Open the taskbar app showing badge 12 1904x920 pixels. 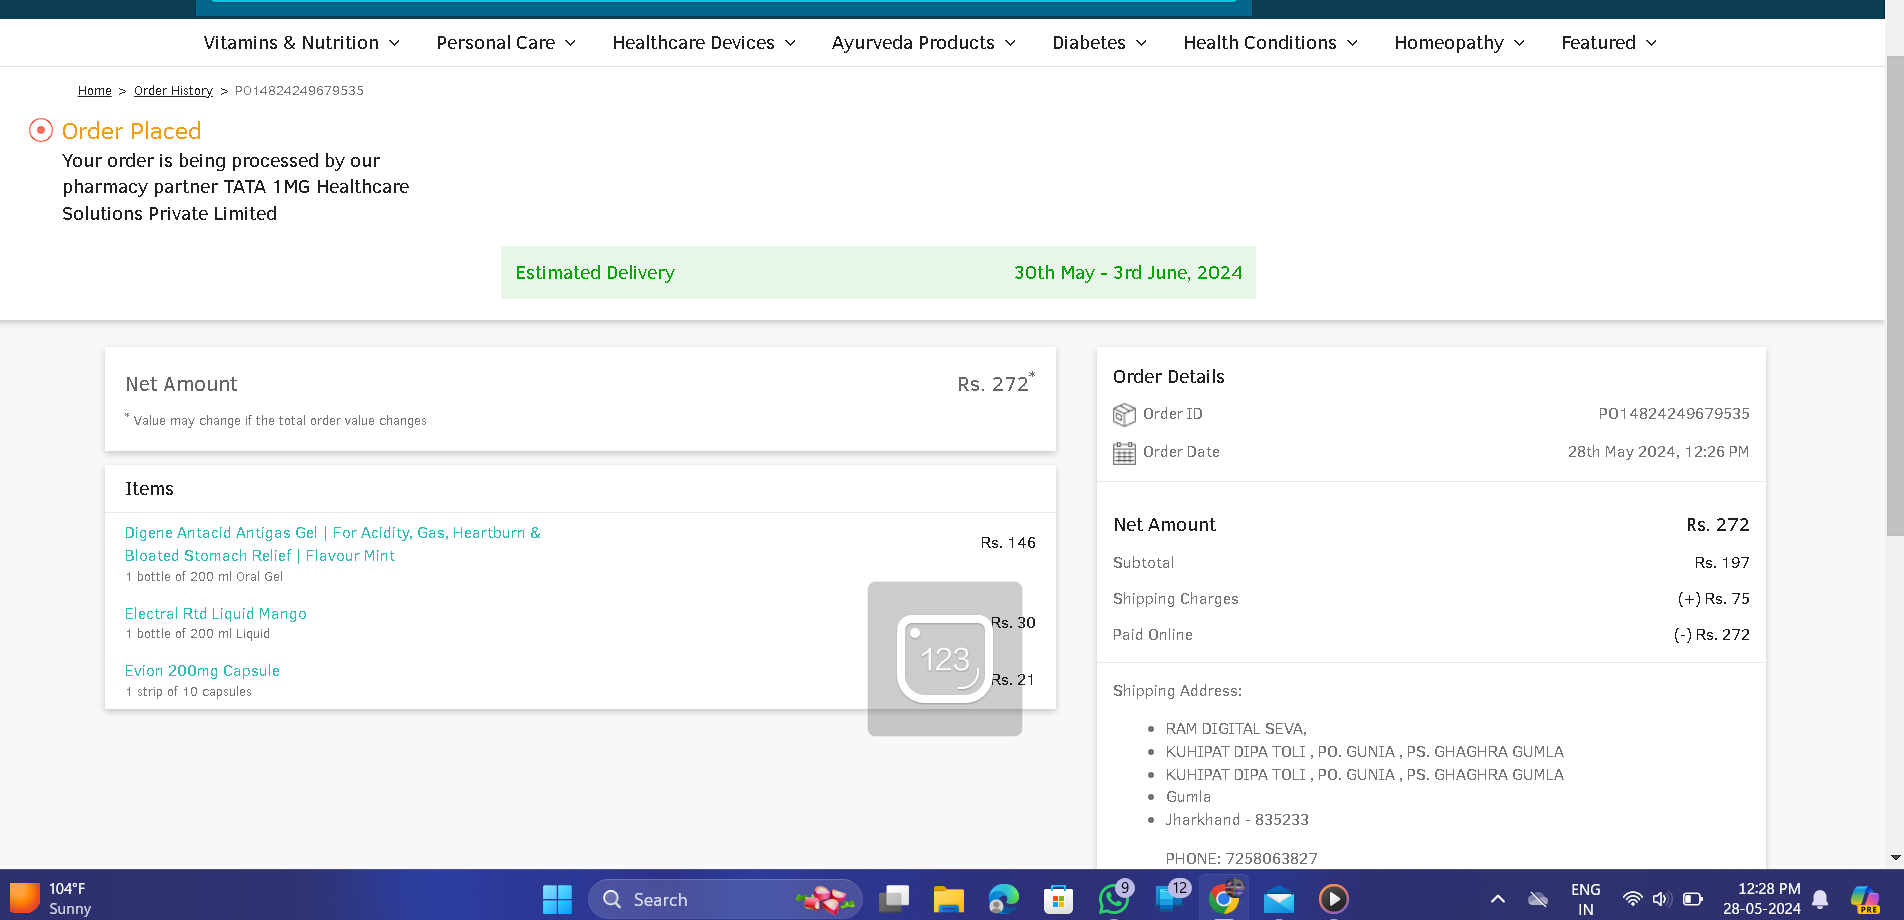1171,897
